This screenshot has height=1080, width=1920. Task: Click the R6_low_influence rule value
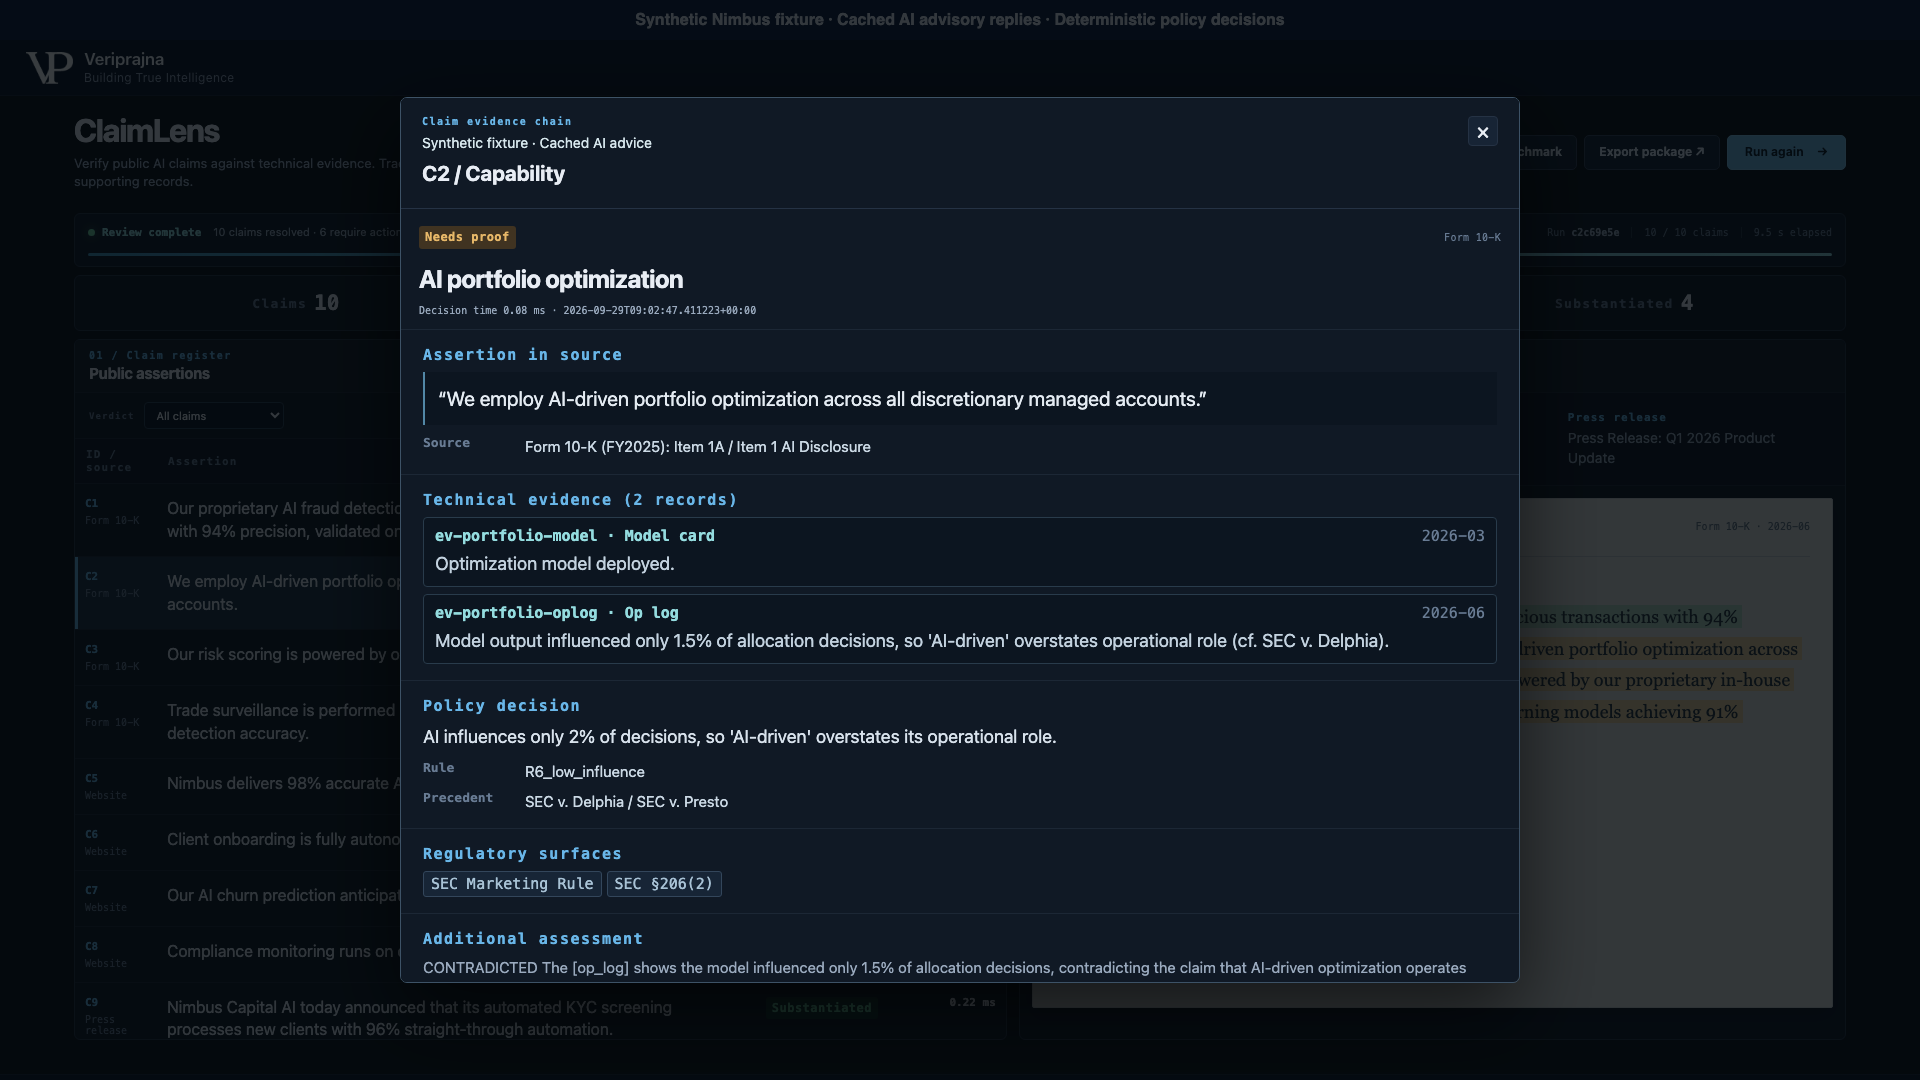(585, 772)
